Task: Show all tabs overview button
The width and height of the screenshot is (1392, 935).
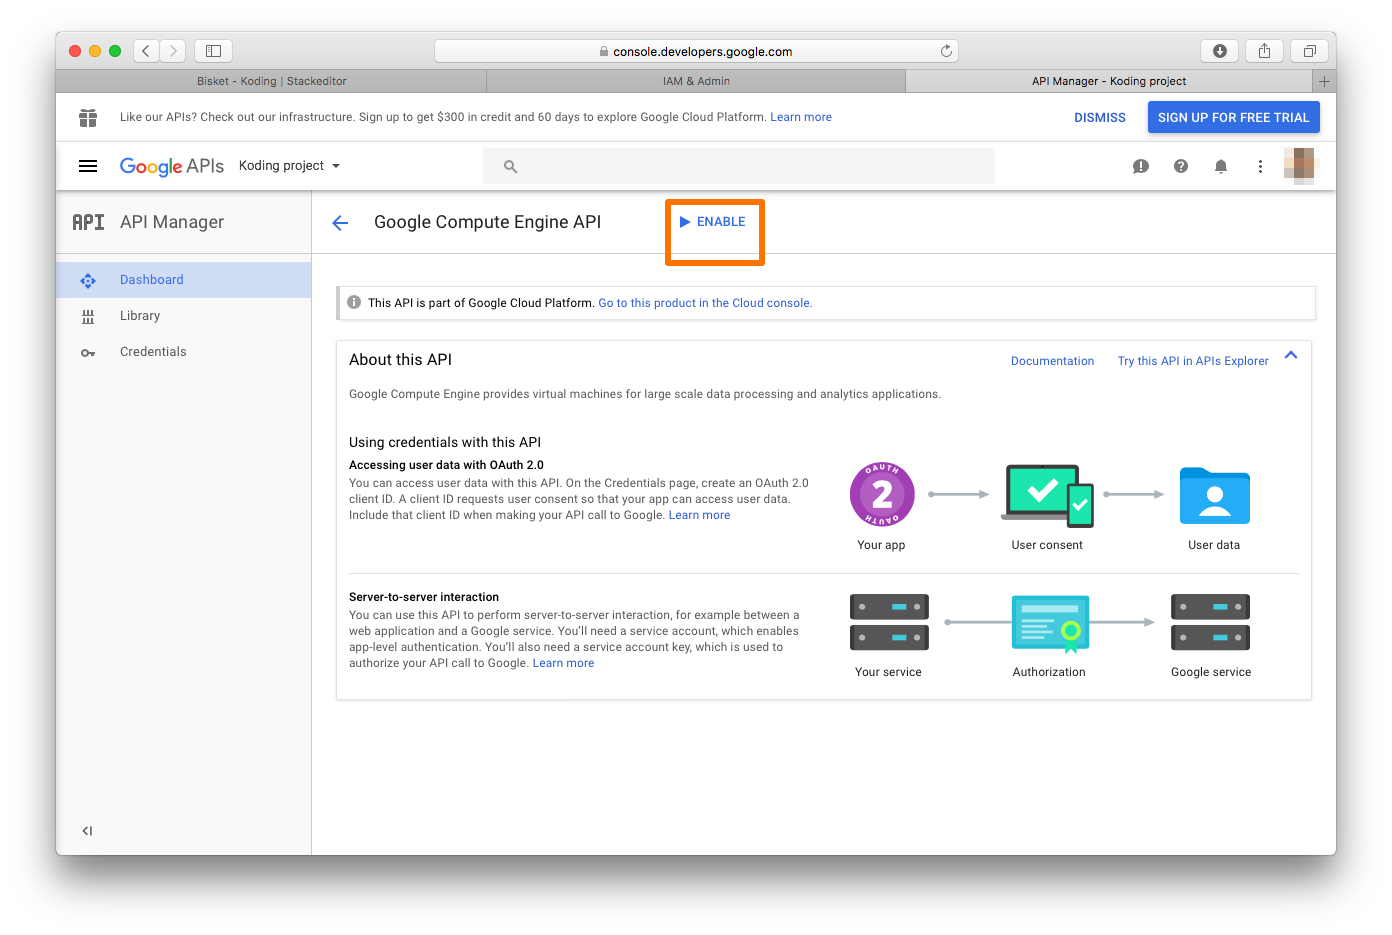Action: 1309,51
